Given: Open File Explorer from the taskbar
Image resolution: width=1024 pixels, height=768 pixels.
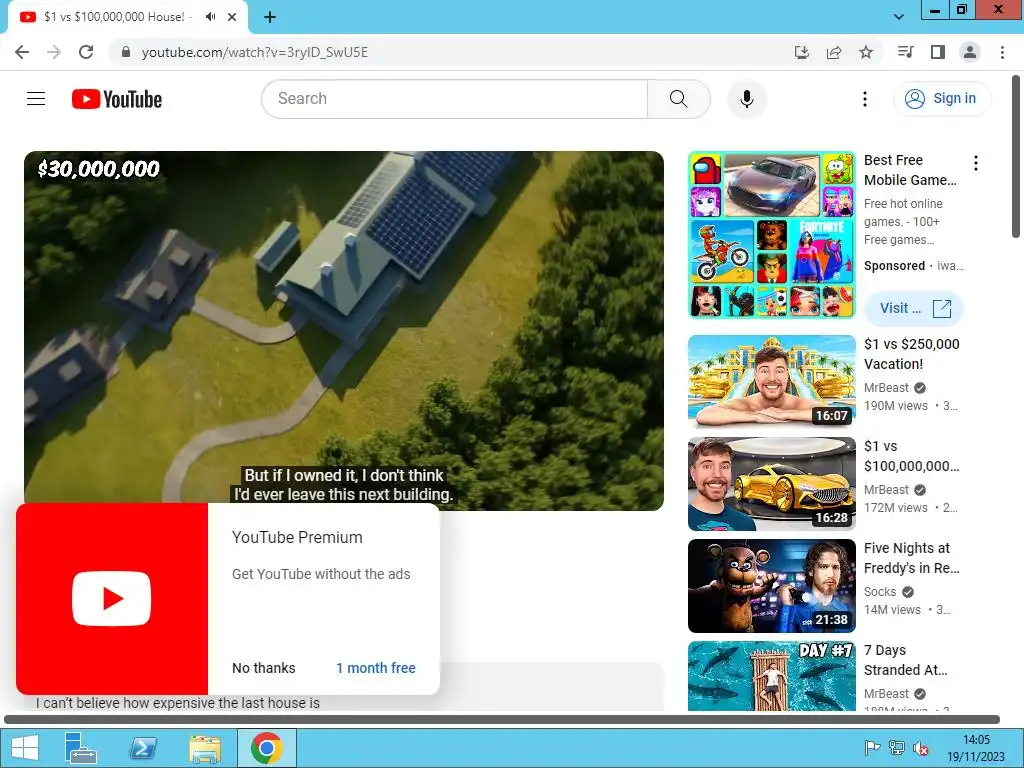Looking at the screenshot, I should 204,748.
